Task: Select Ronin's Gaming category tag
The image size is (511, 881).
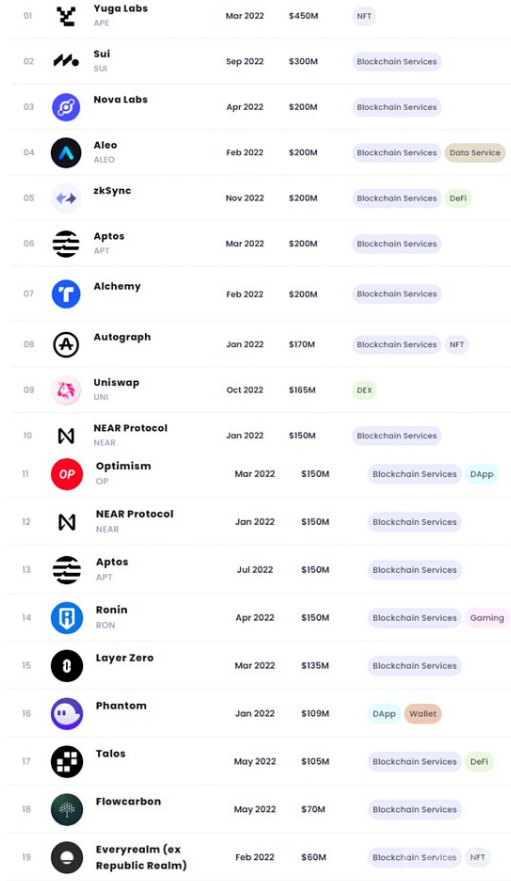Action: pyautogui.click(x=487, y=617)
